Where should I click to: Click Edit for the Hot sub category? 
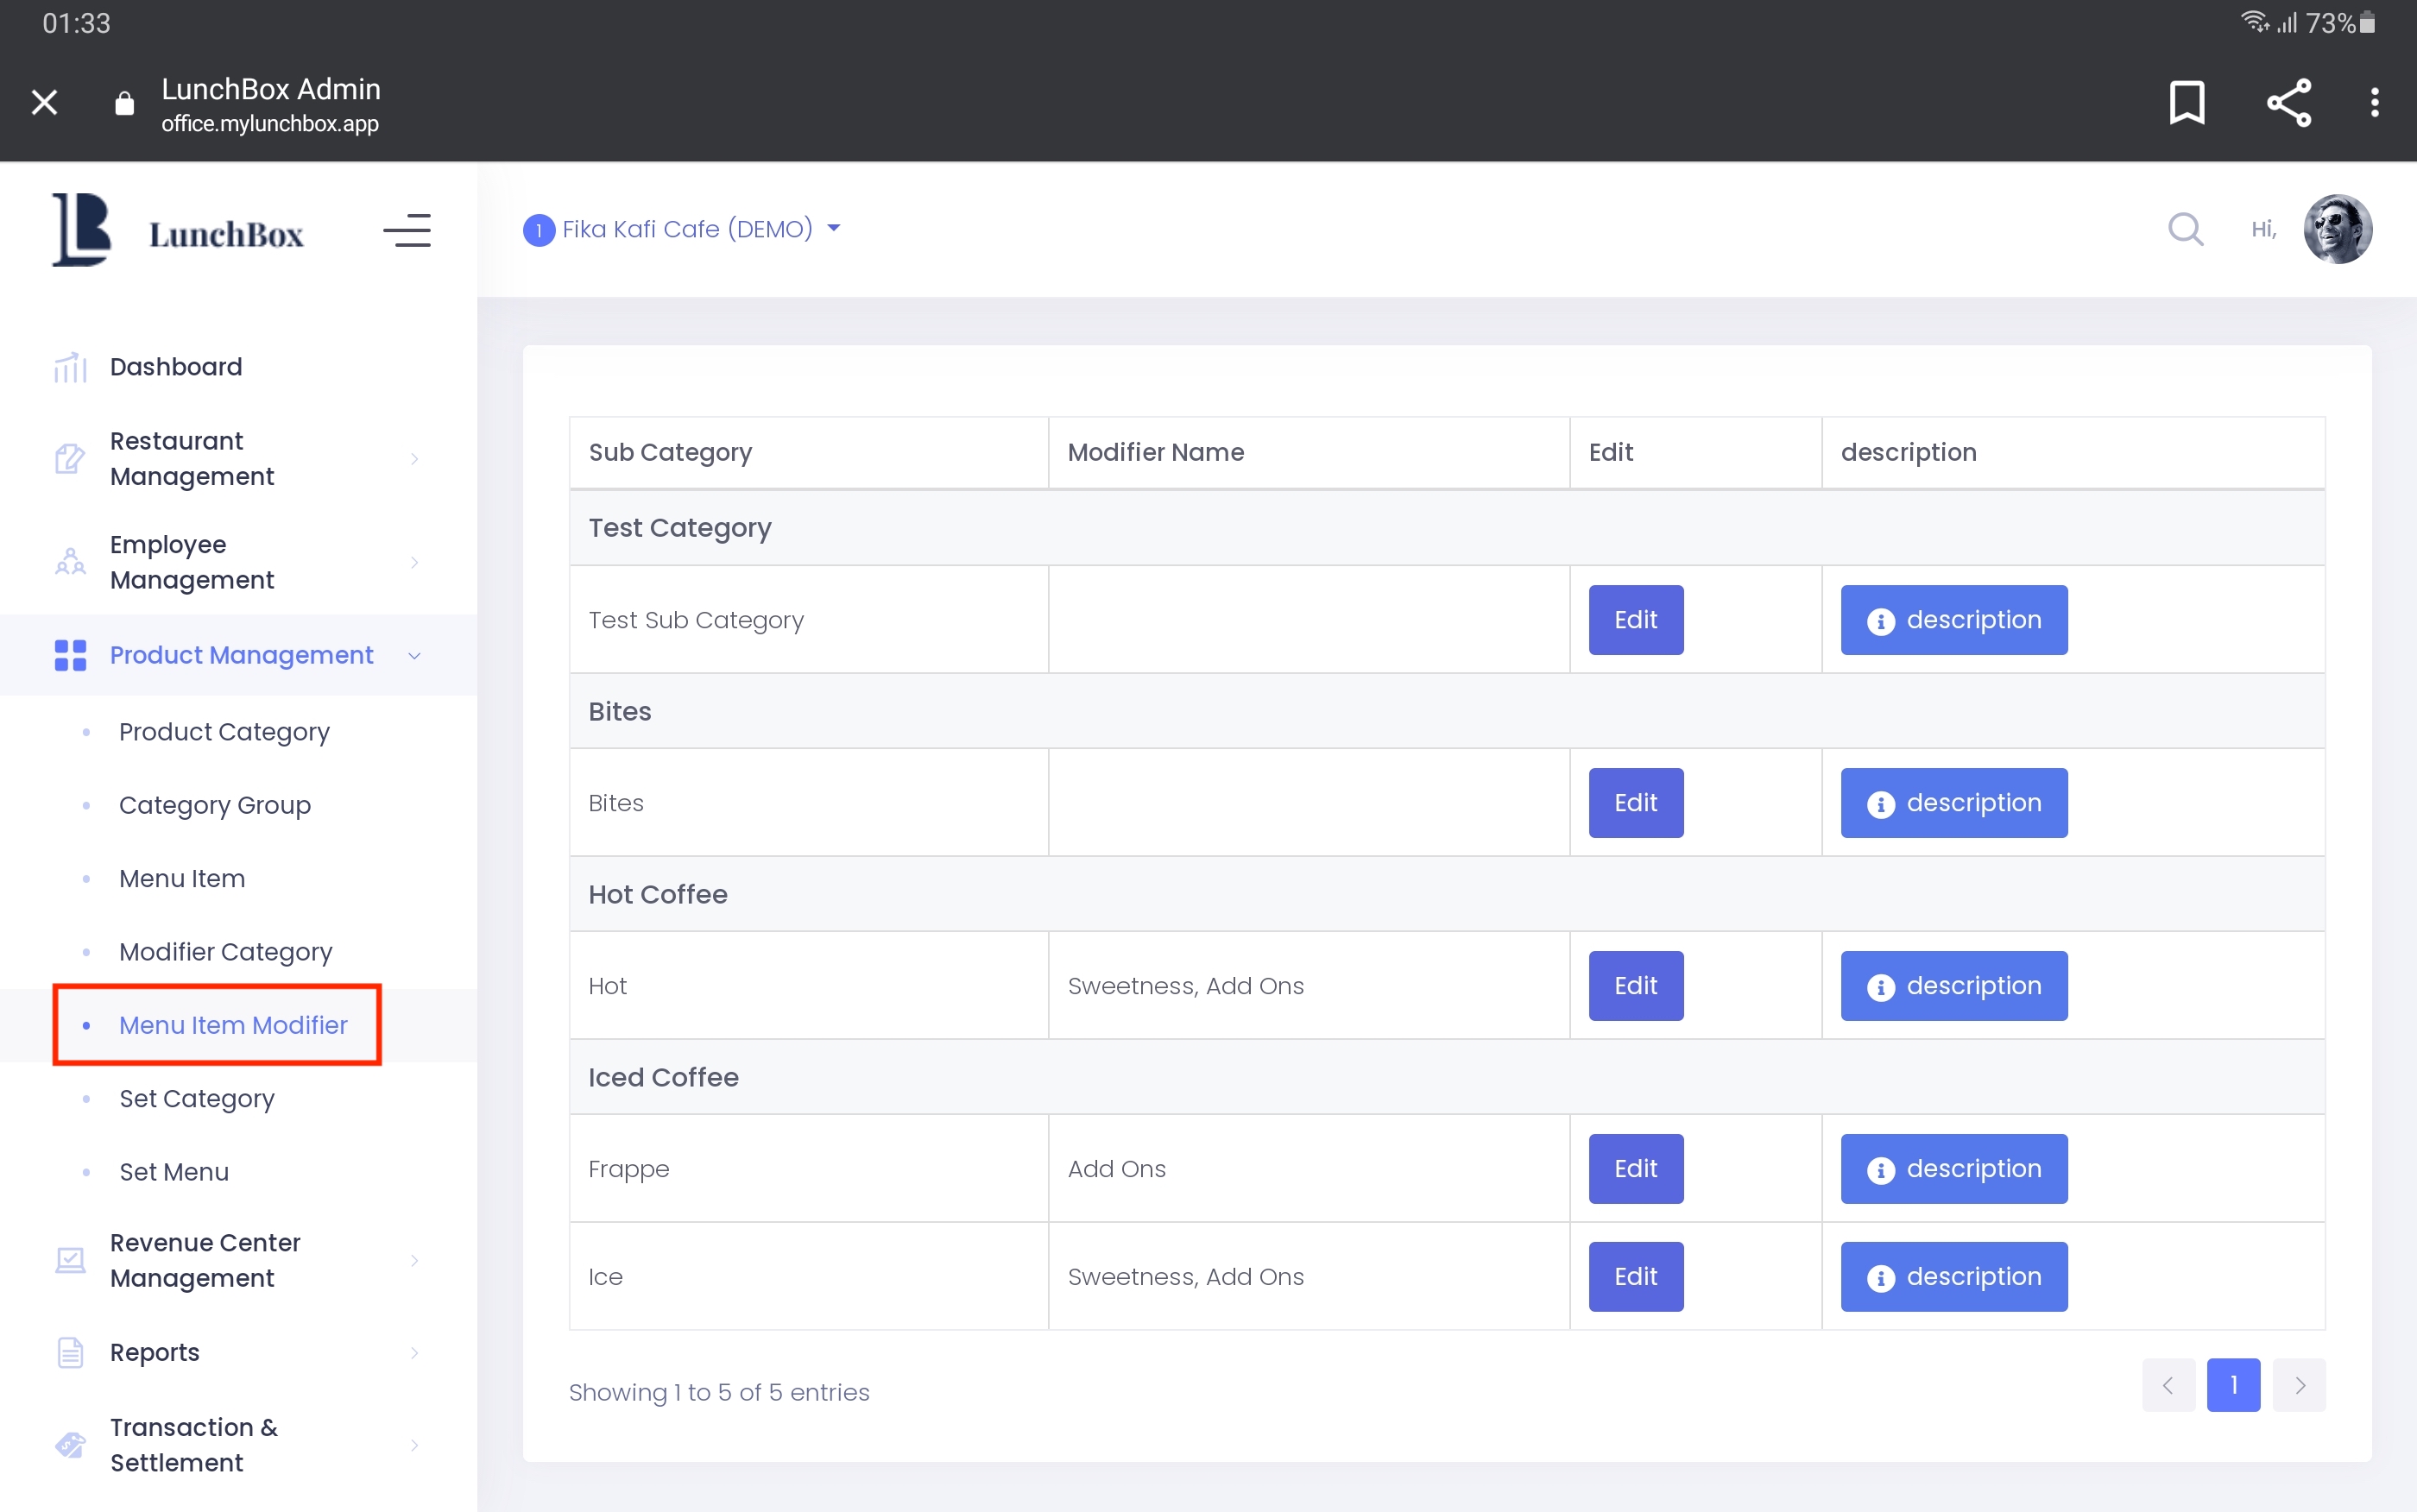[x=1635, y=986]
